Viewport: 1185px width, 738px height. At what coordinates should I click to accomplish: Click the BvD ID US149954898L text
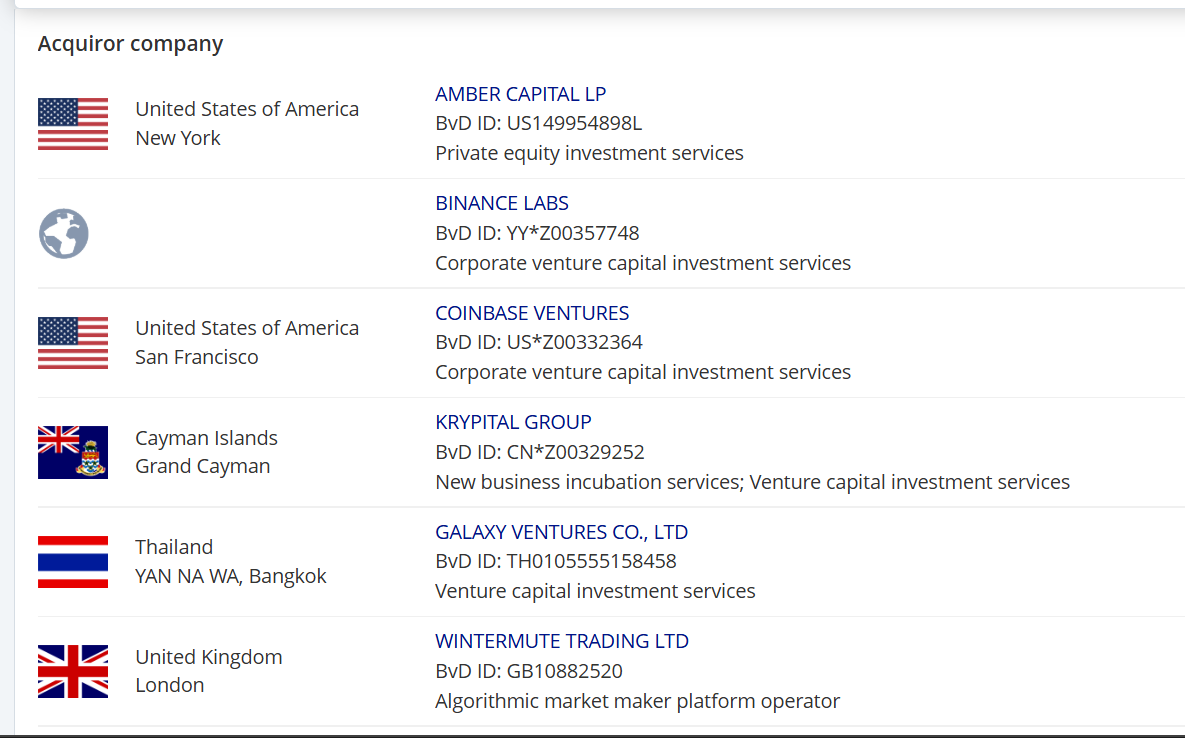538,123
